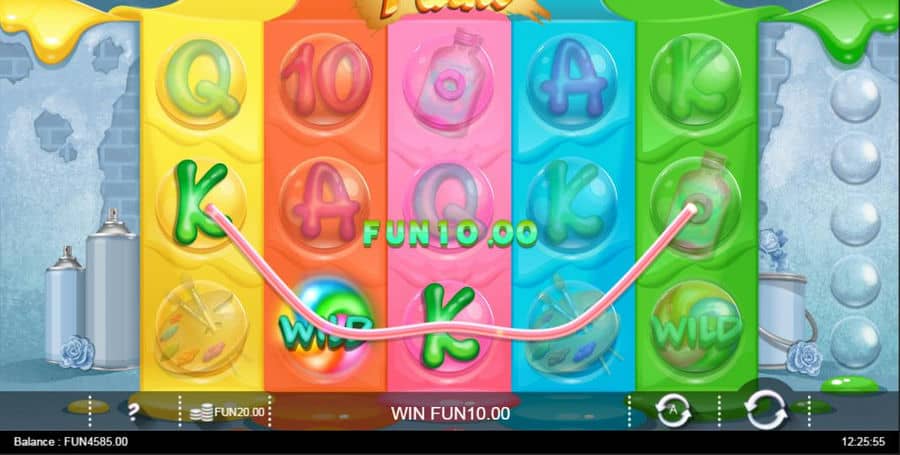Open the FUN20.00 bet selector
900x455 pixels.
(x=228, y=411)
